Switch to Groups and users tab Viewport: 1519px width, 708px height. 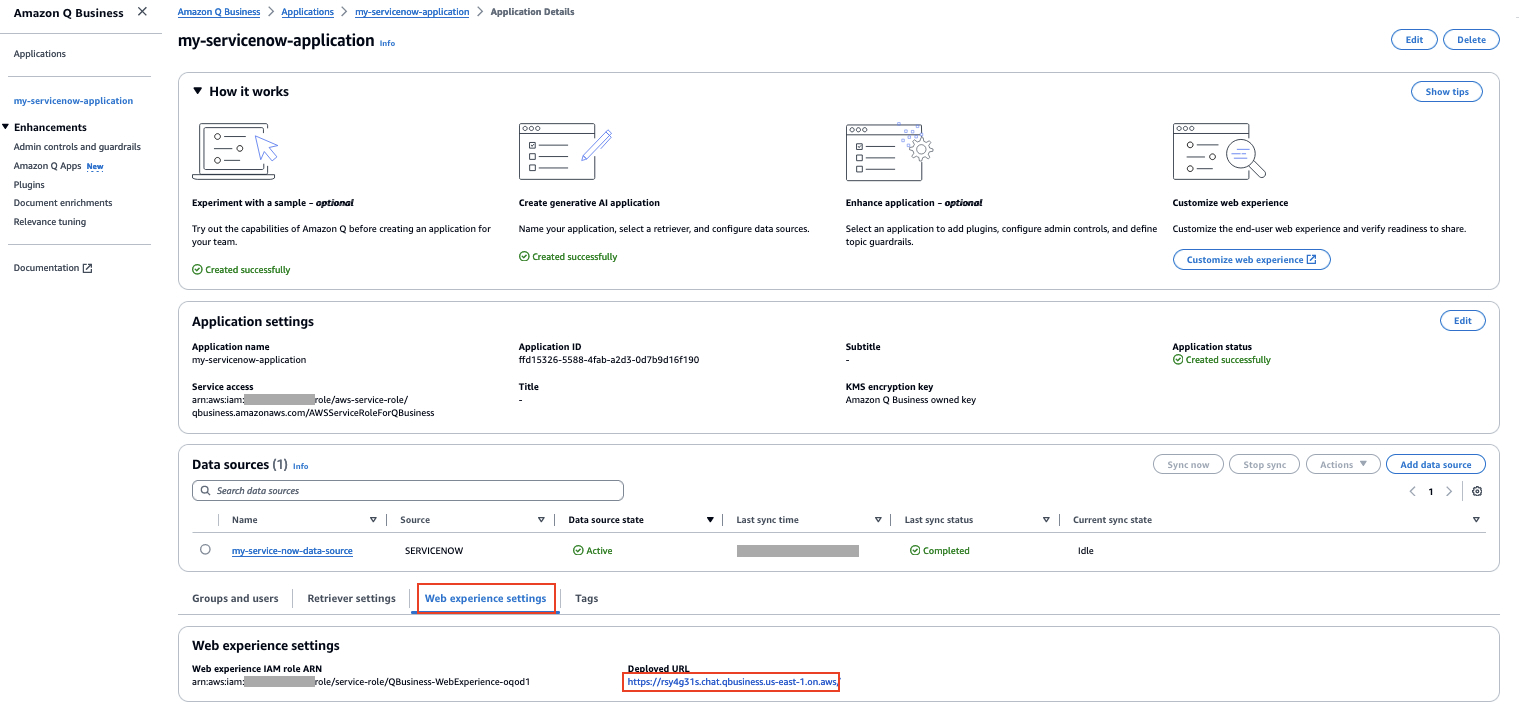(x=235, y=598)
